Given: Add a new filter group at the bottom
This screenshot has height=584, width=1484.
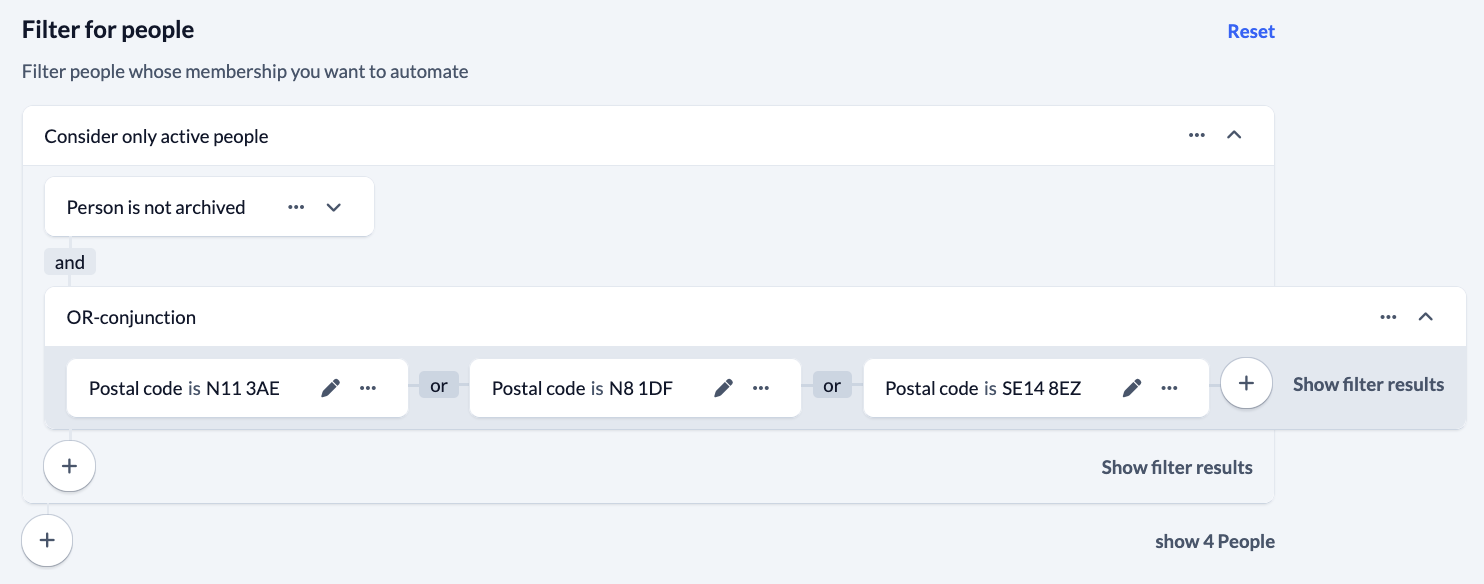Looking at the screenshot, I should click(x=47, y=541).
